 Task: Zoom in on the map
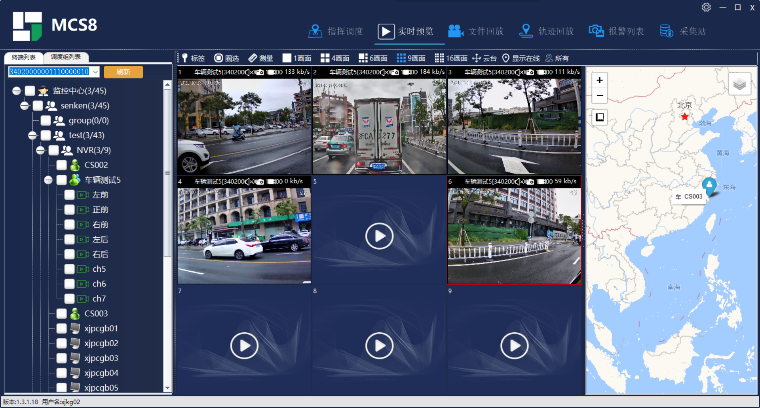click(x=598, y=79)
